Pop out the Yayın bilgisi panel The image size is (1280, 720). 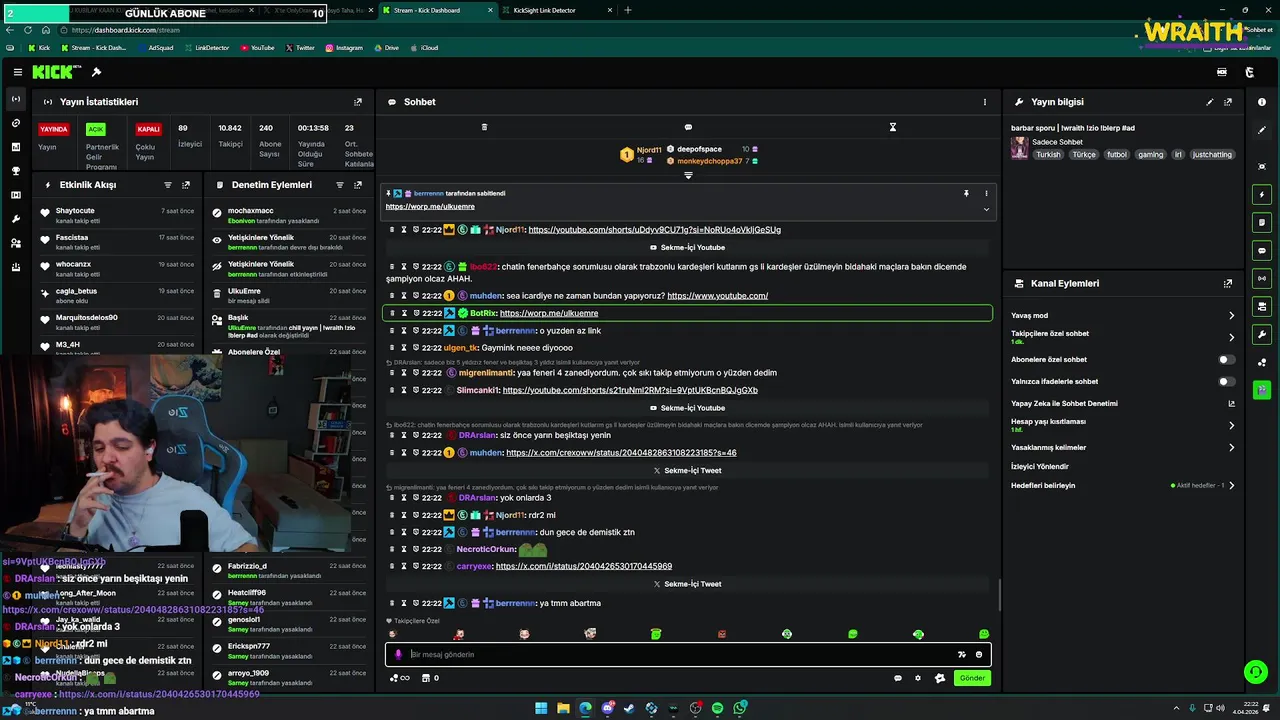(x=1228, y=102)
